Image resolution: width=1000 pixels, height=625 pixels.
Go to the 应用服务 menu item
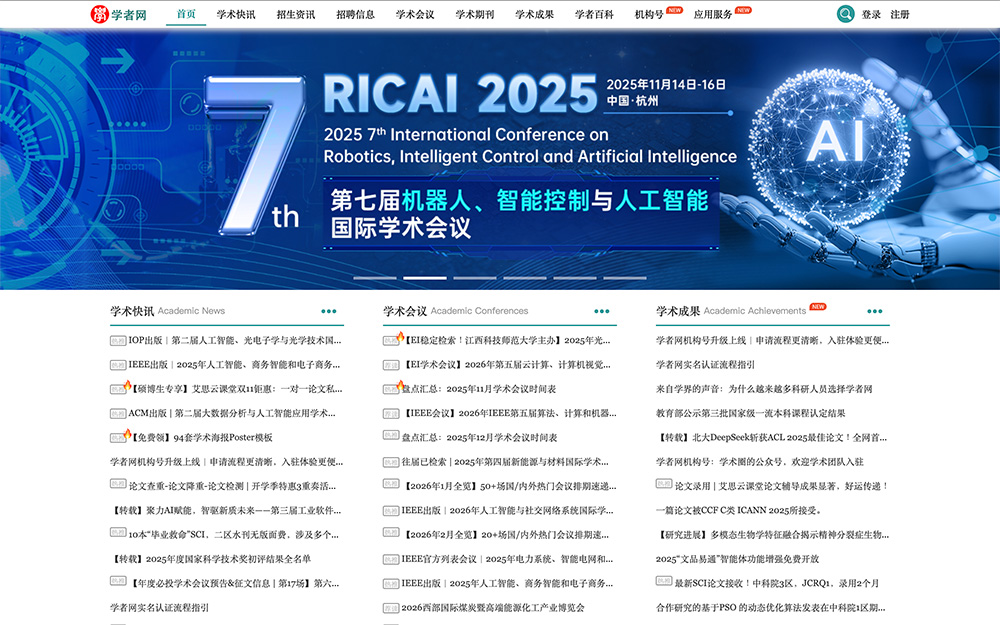pyautogui.click(x=713, y=14)
